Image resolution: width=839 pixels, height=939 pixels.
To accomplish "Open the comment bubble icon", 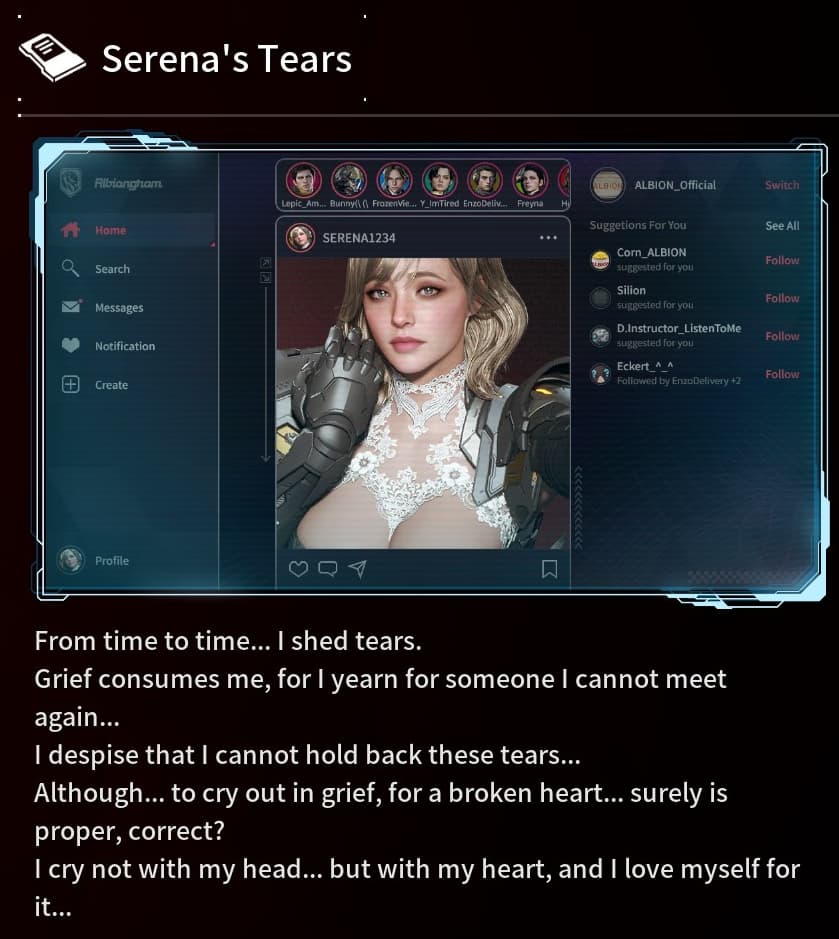I will [328, 568].
